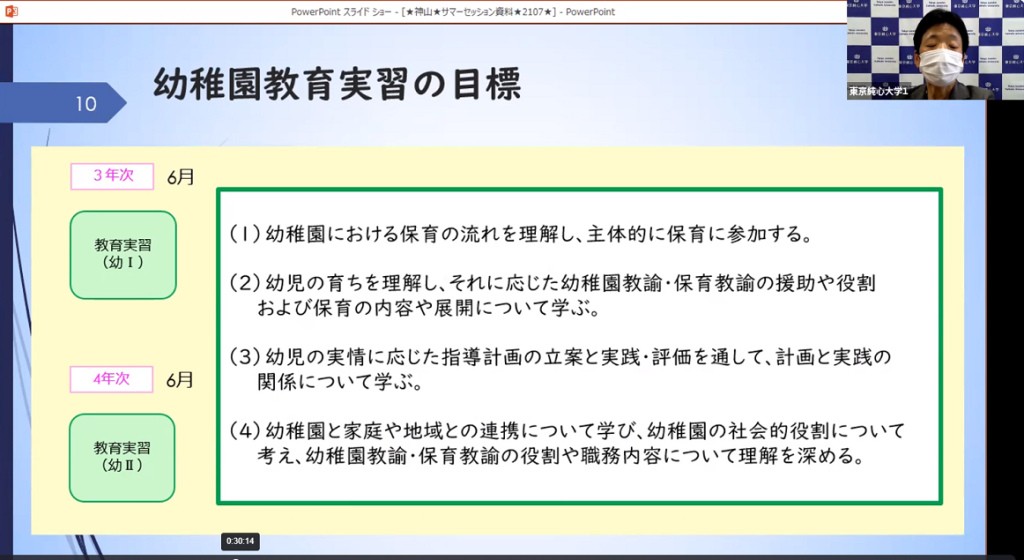Click the 6月 text beside 3年次
Viewport: 1024px width, 560px height.
tap(181, 178)
